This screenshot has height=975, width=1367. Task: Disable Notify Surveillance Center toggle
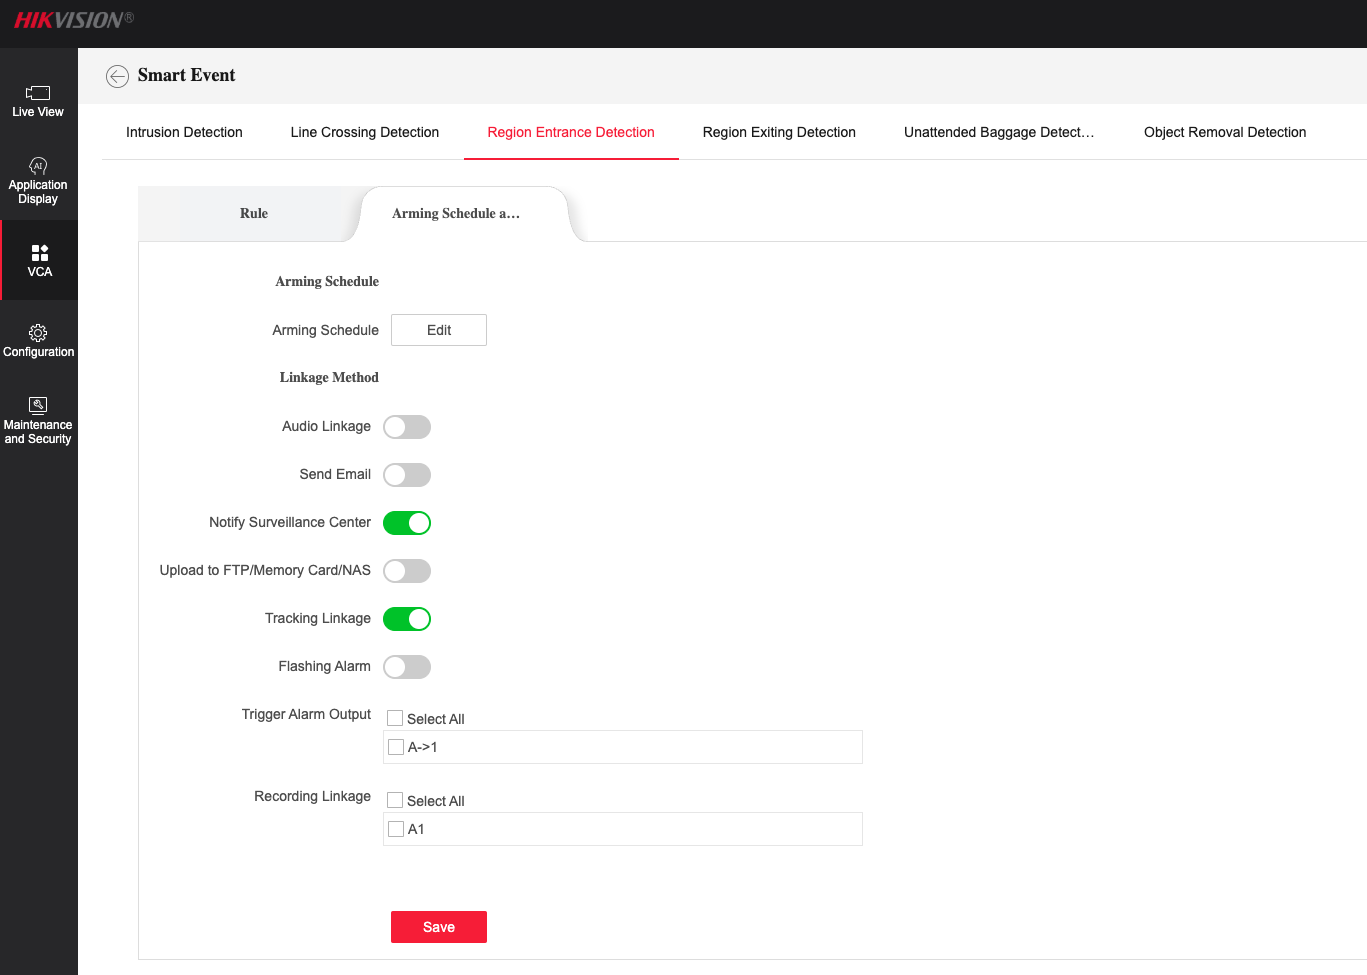click(407, 523)
